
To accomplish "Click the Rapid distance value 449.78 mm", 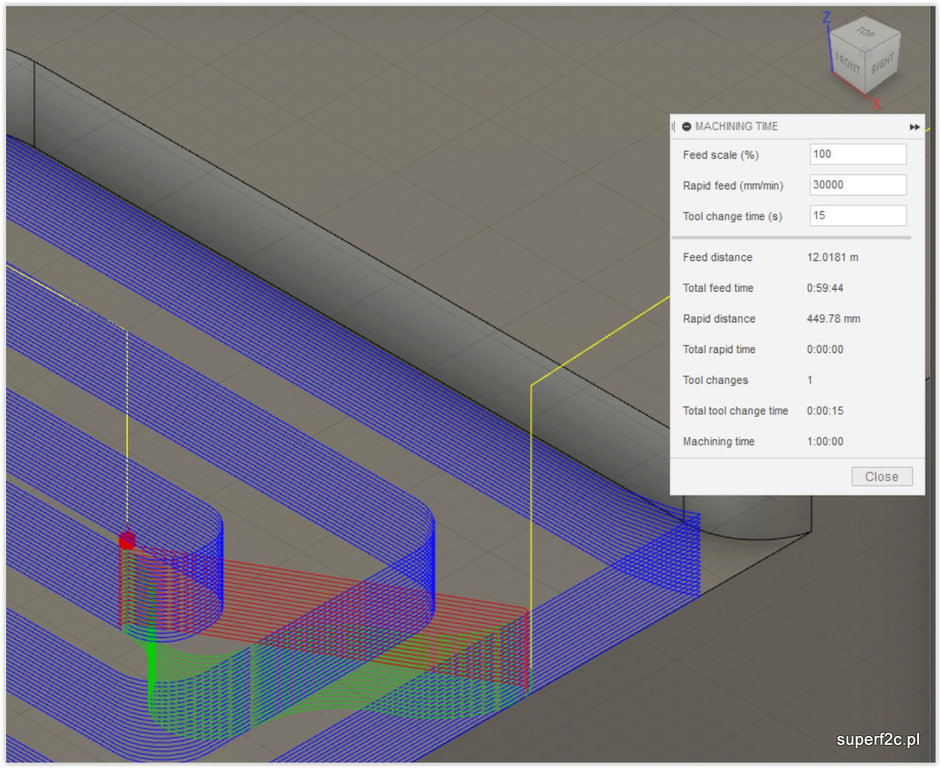I will pos(833,319).
